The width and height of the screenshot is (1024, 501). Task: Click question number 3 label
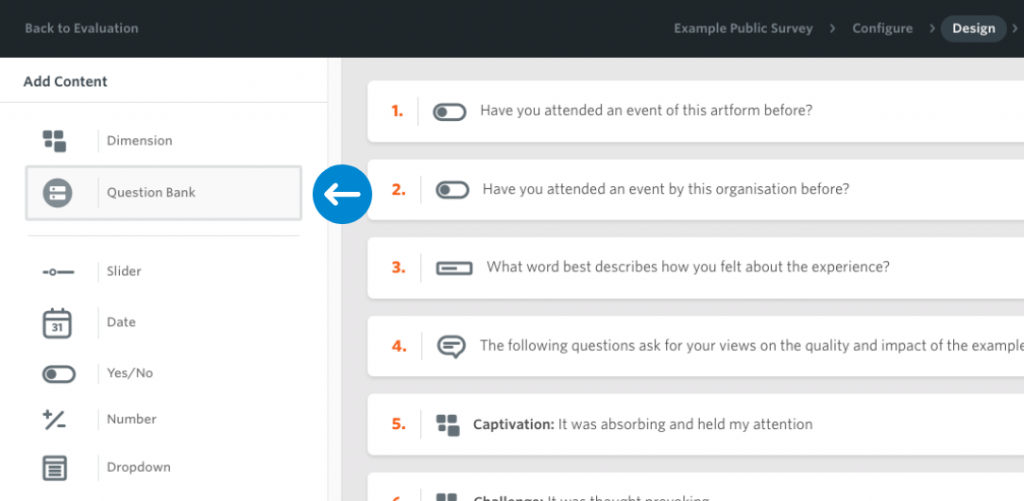click(x=398, y=268)
